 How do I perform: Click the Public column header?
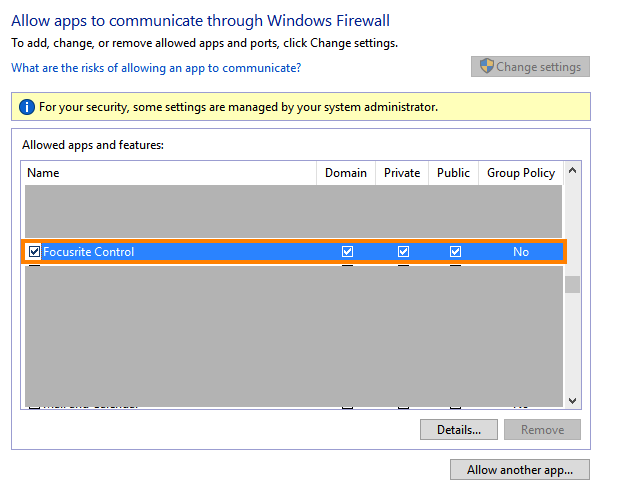[x=453, y=173]
